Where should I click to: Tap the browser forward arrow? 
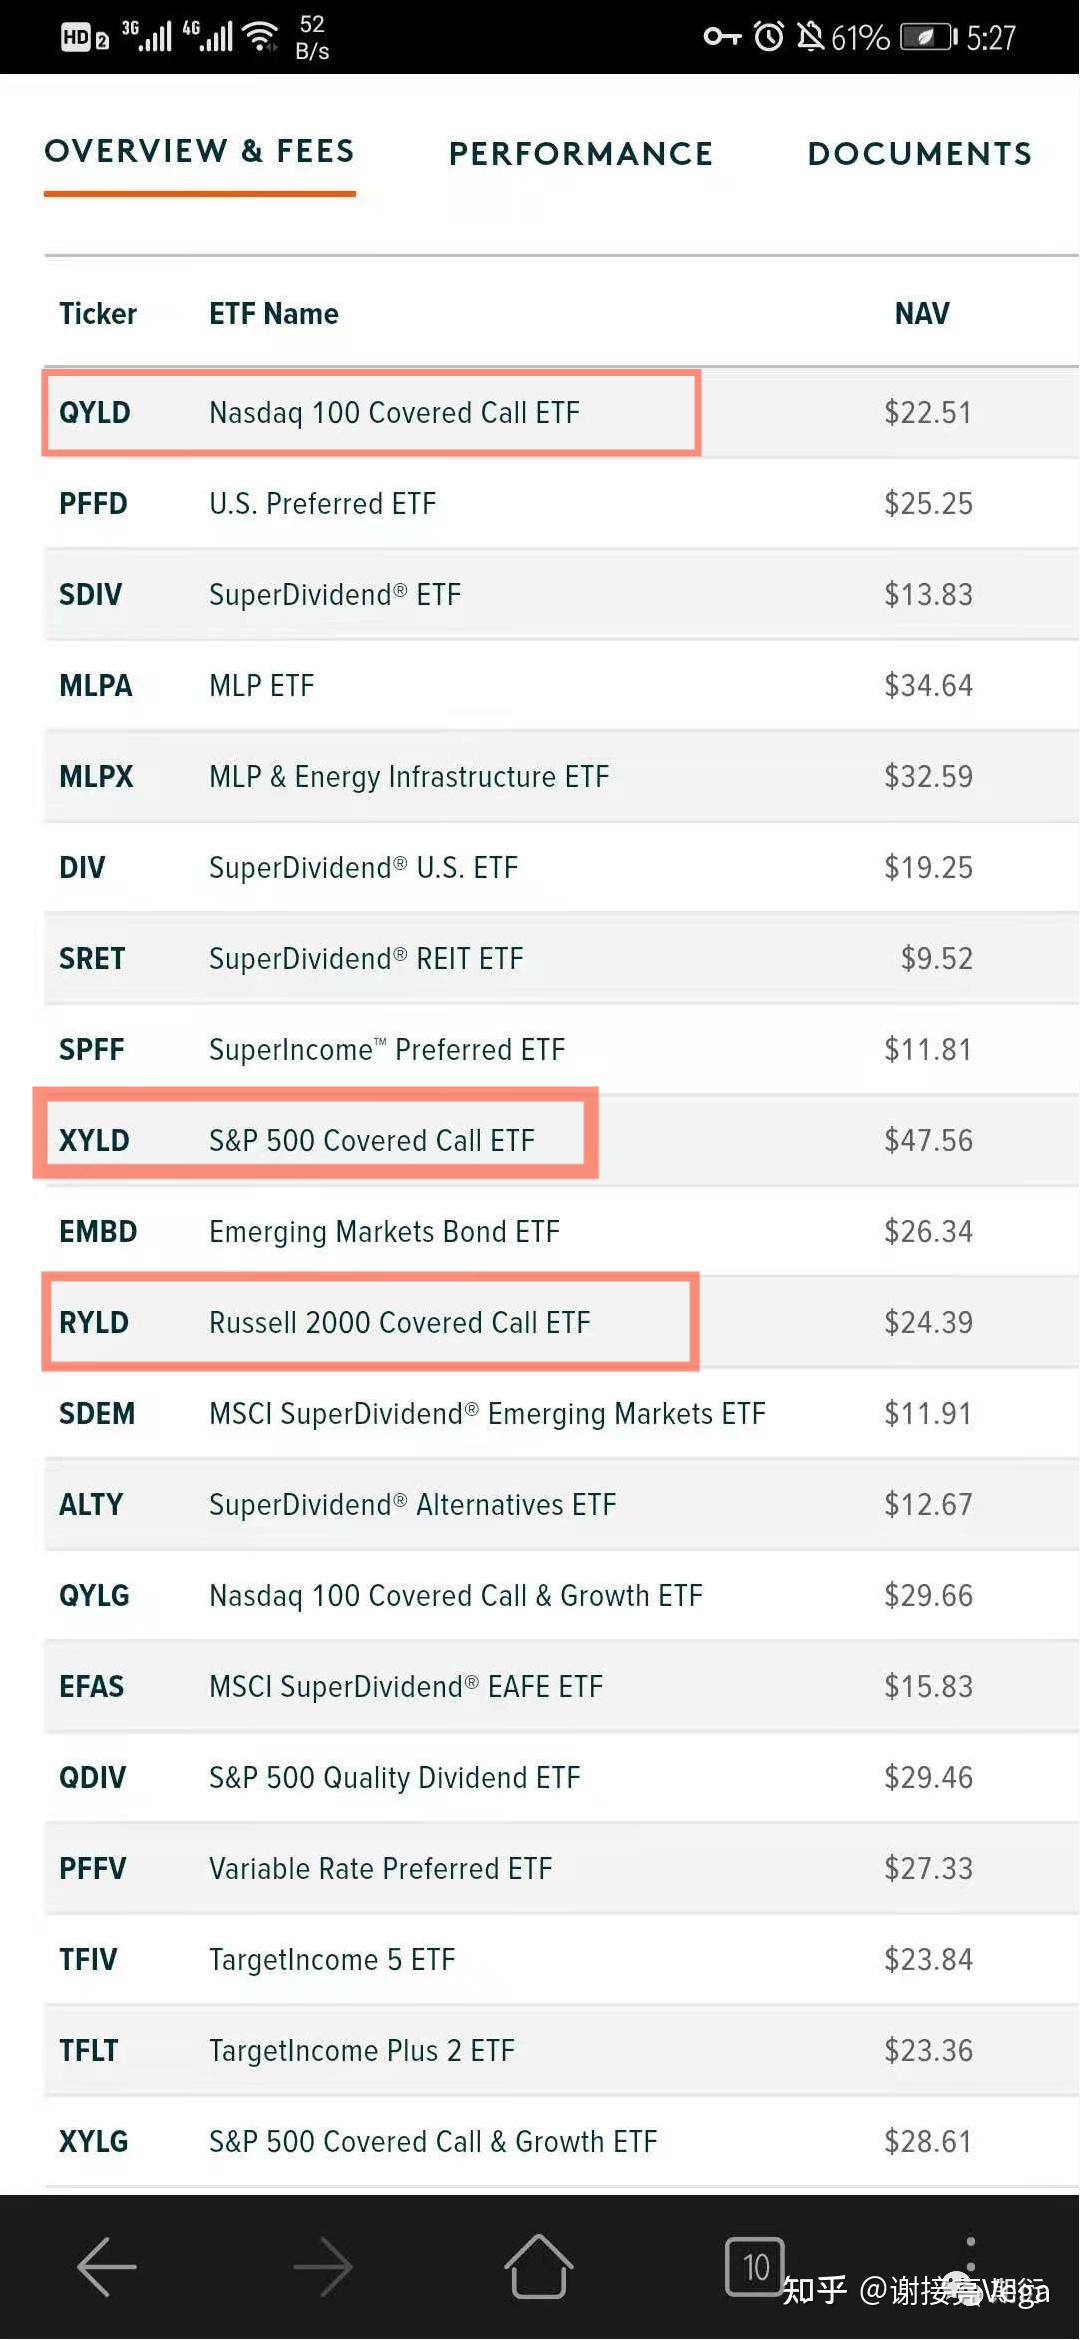[x=323, y=2266]
